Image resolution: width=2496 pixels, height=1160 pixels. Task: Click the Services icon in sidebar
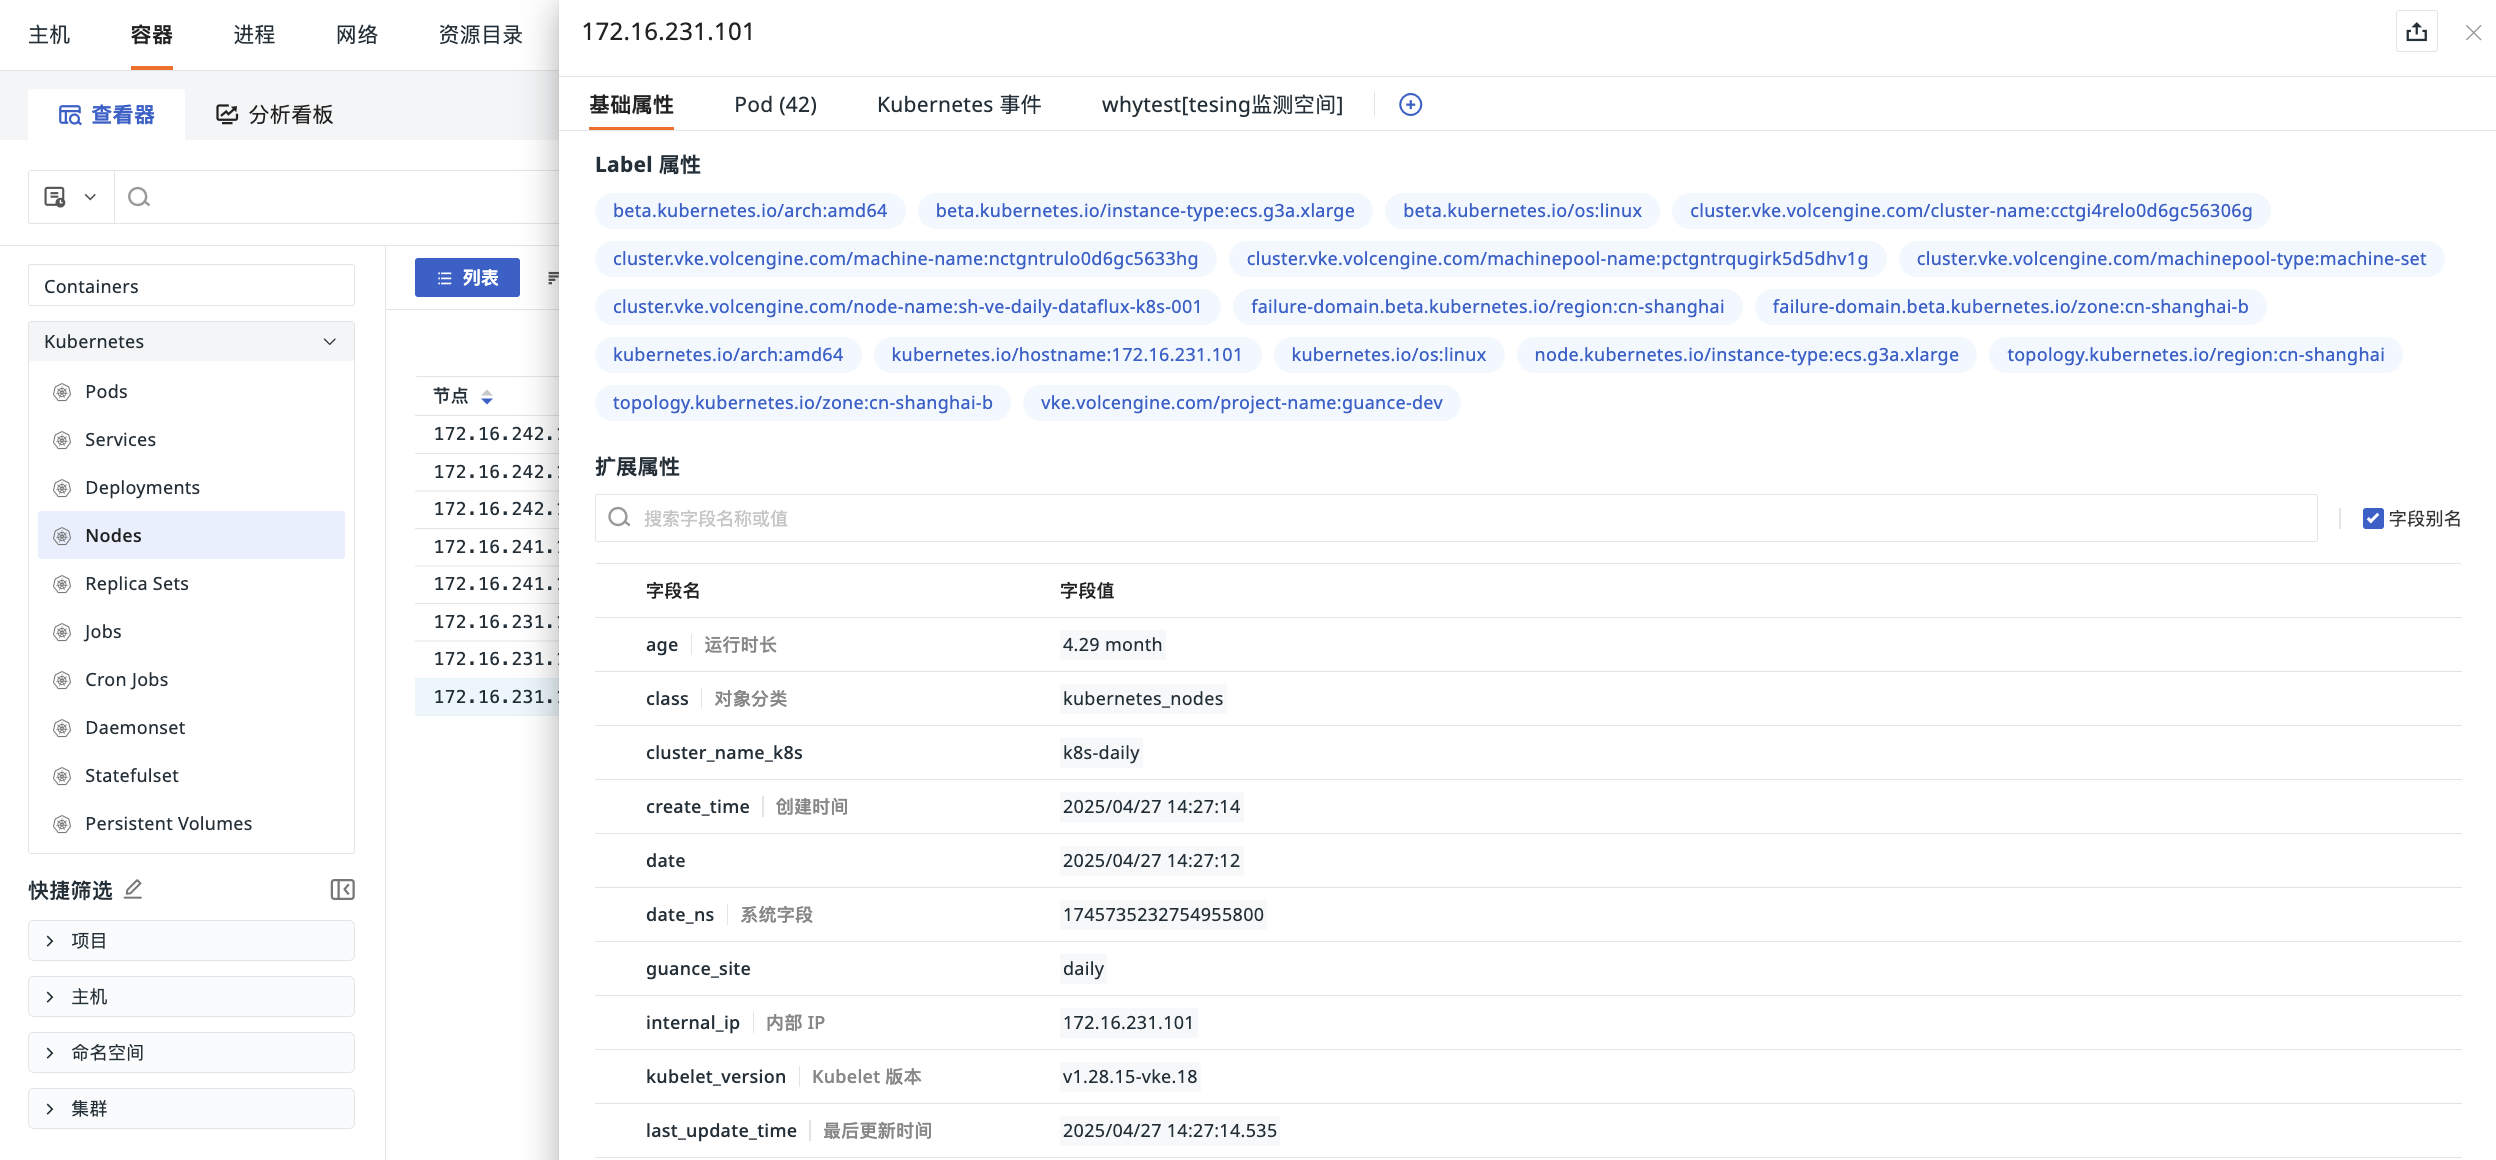click(62, 440)
